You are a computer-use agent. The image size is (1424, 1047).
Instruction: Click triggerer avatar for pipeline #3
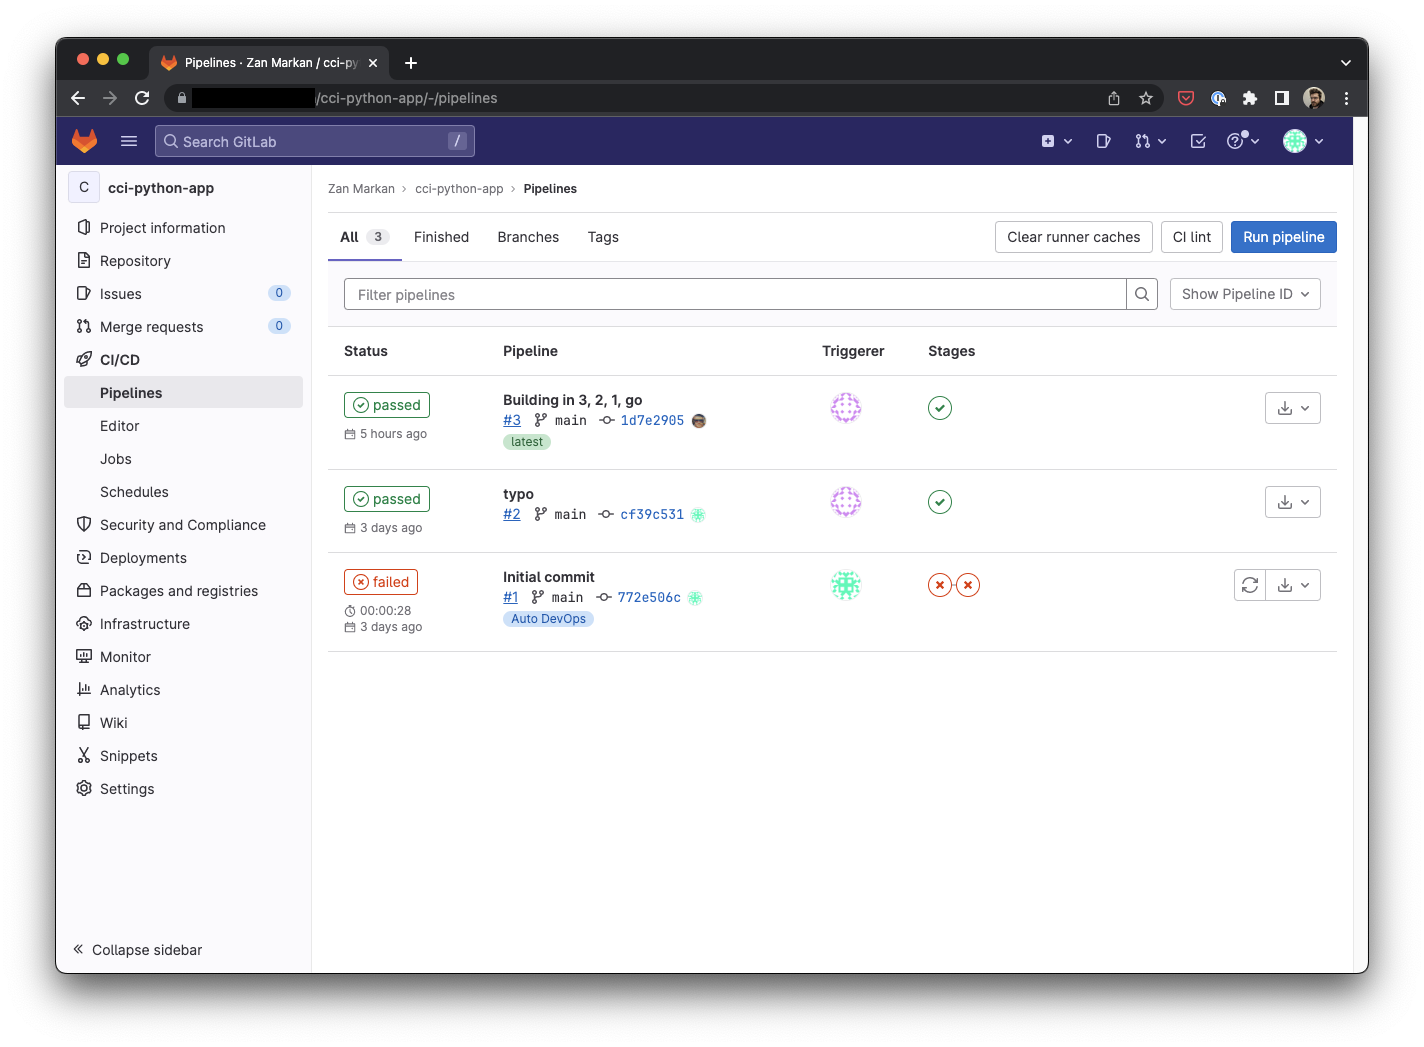click(x=846, y=408)
